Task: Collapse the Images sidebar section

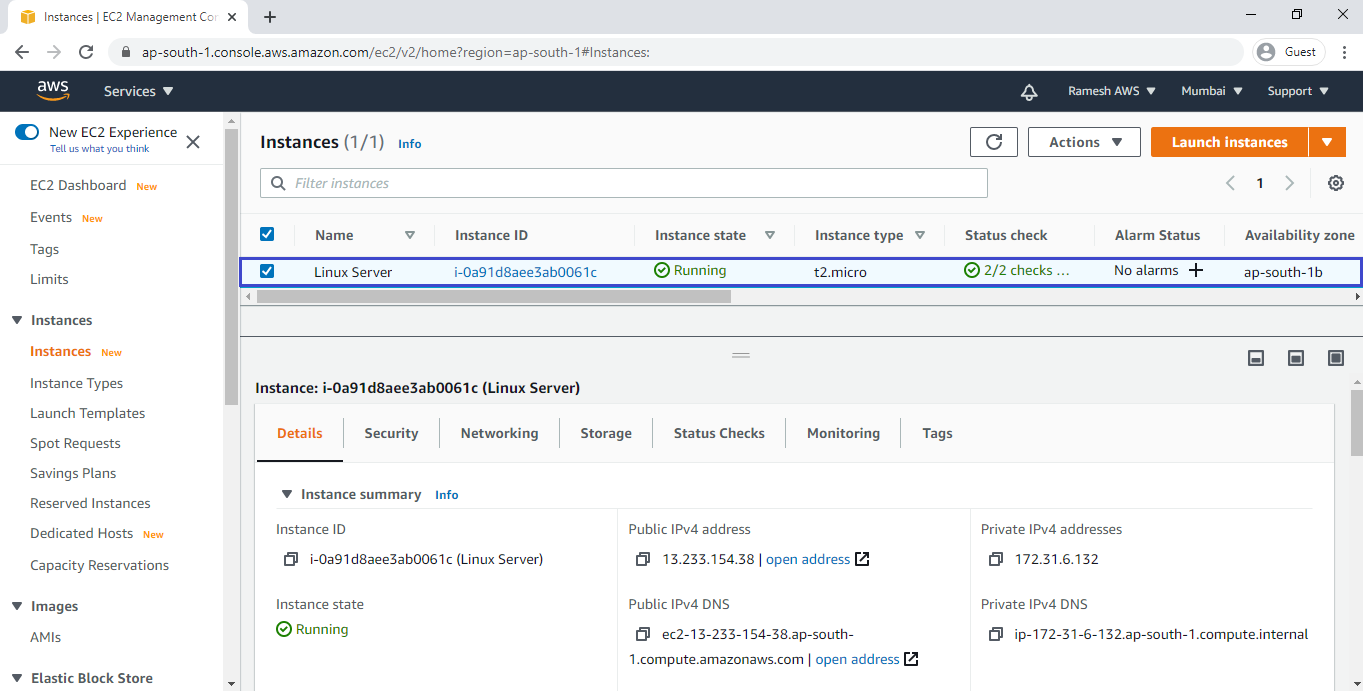Action: click(x=16, y=606)
